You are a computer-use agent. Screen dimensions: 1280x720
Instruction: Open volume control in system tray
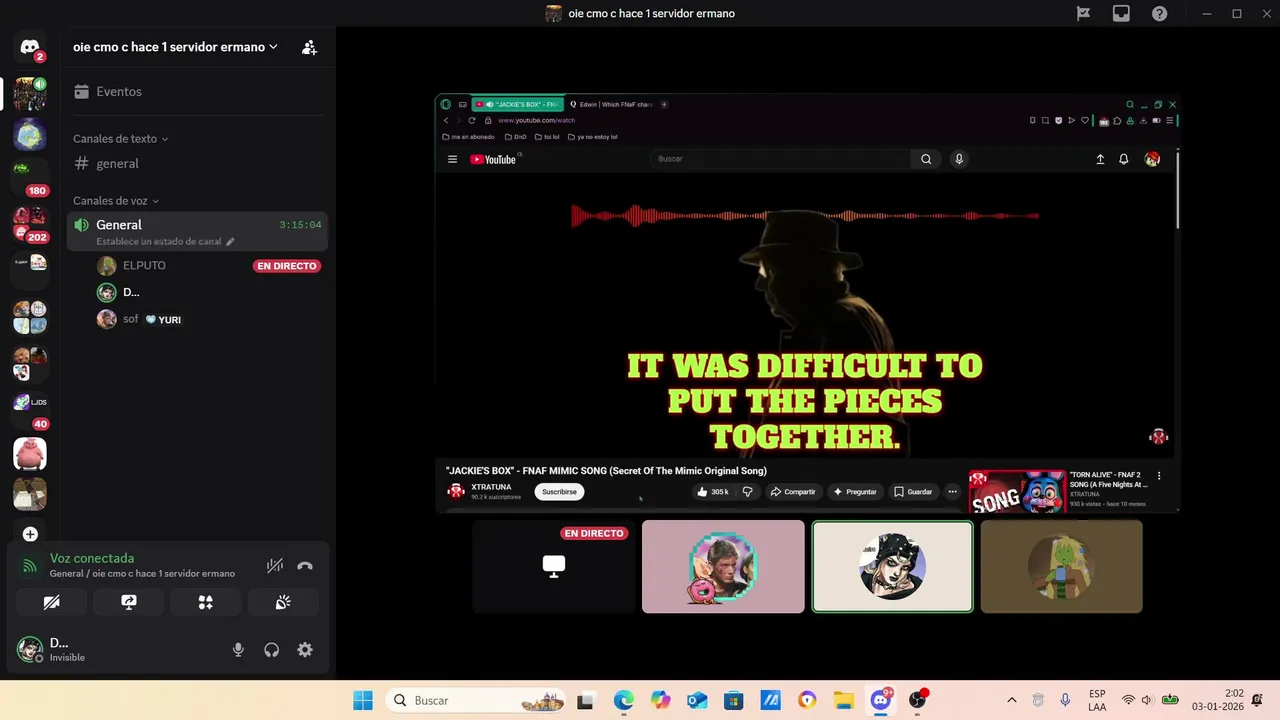pyautogui.click(x=1147, y=700)
